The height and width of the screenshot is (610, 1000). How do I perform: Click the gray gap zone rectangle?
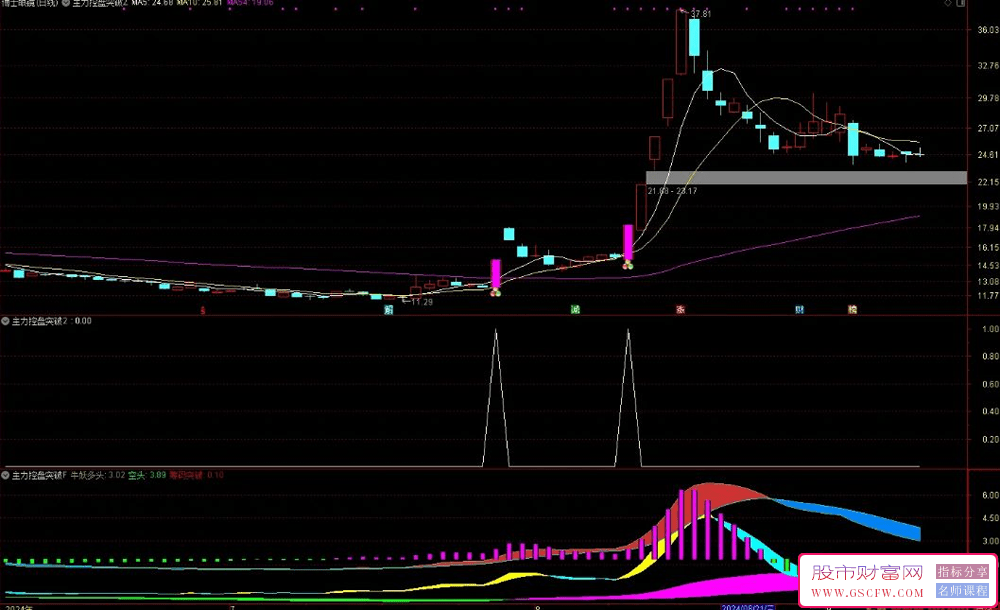pyautogui.click(x=806, y=178)
